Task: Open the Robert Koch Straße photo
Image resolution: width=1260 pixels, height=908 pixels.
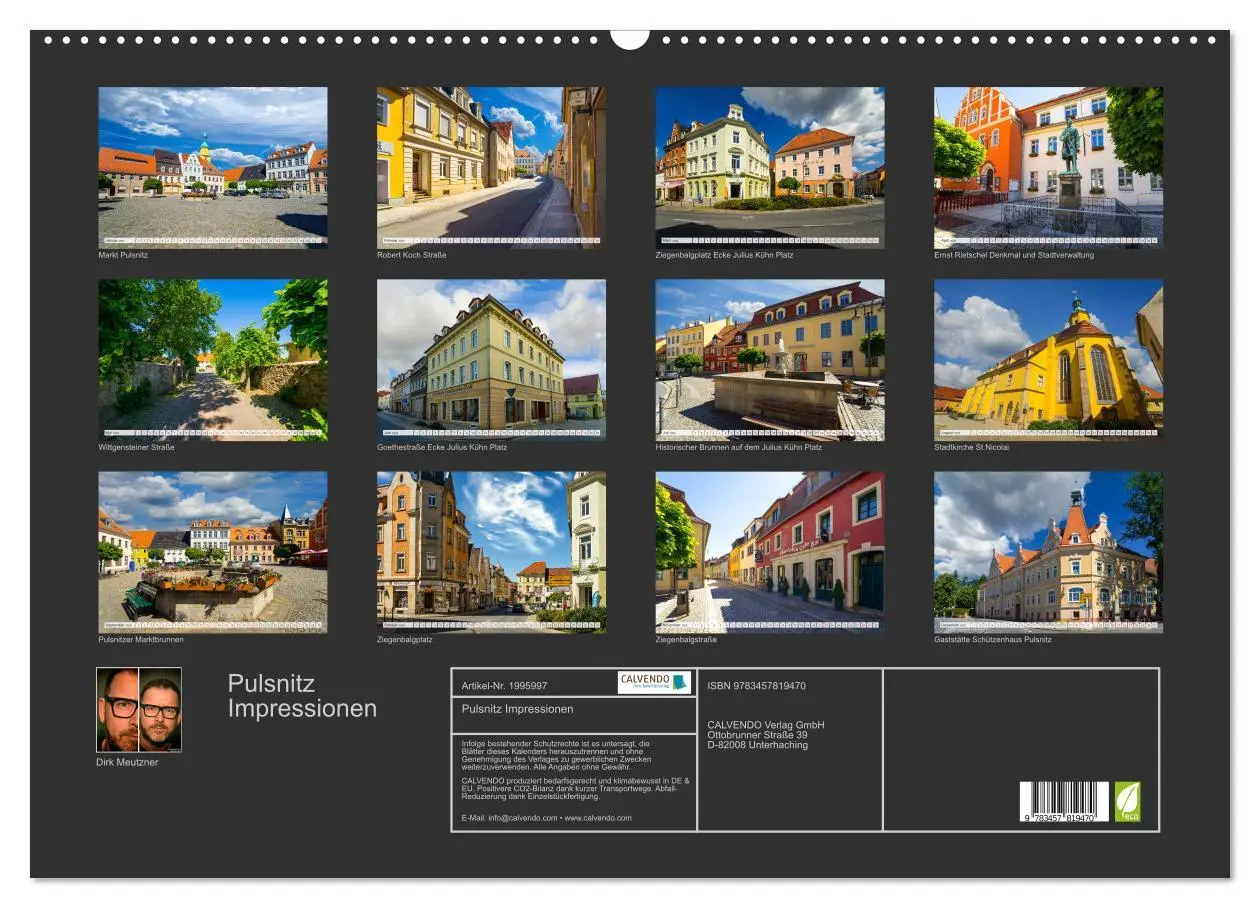Action: [491, 167]
